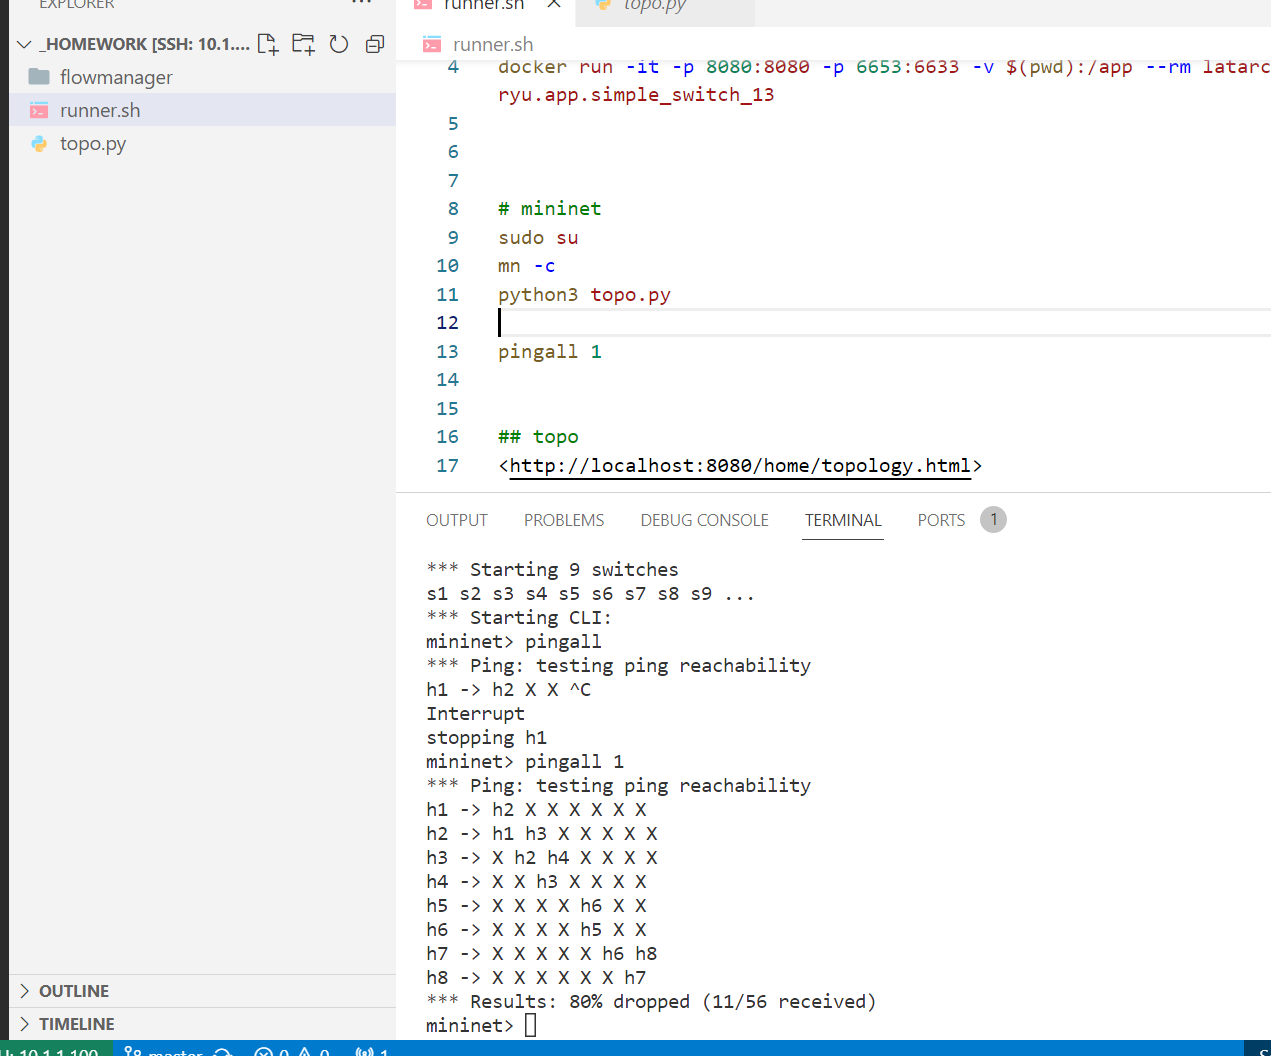Click the 'Results: 80% dropped' terminal line
The height and width of the screenshot is (1056, 1271).
pyautogui.click(x=651, y=1001)
